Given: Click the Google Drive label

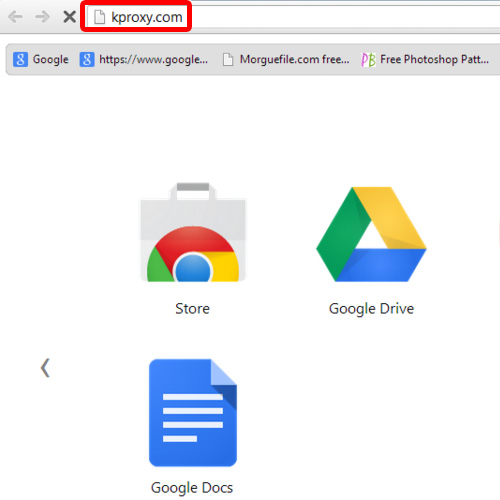Looking at the screenshot, I should click(x=371, y=309).
